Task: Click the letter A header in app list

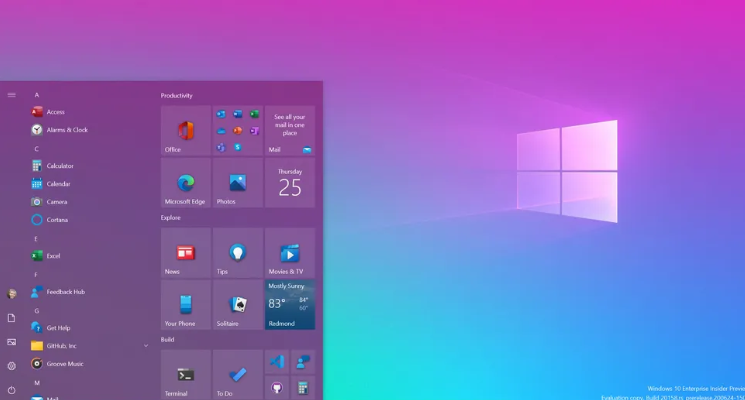Action: pos(37,95)
